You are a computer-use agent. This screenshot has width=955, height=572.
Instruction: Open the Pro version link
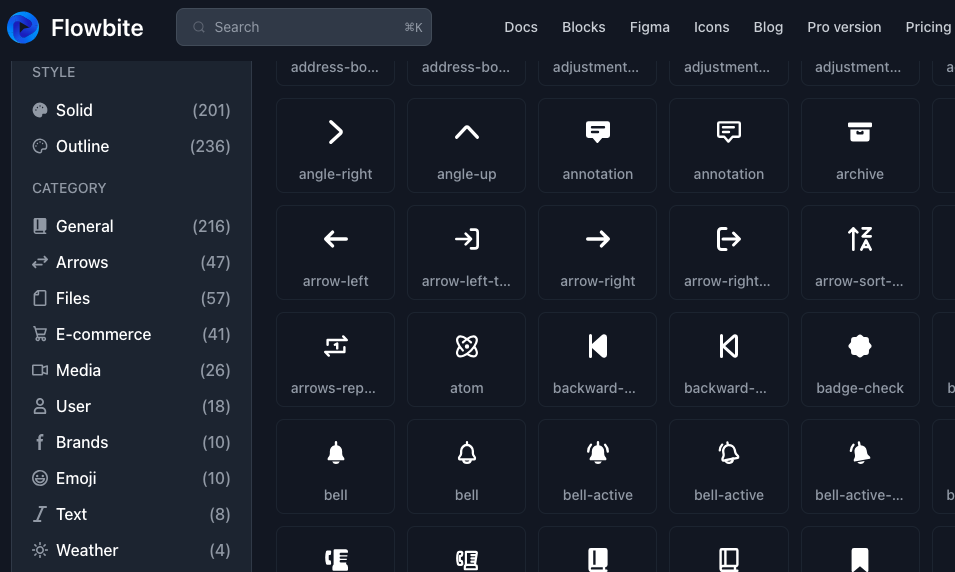[x=844, y=27]
